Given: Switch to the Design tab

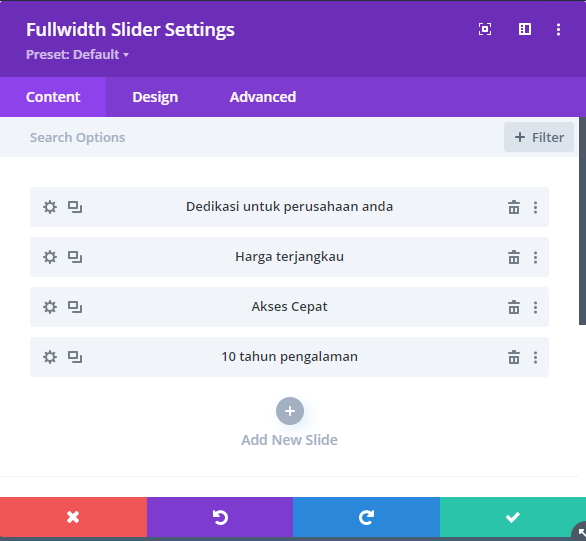Looking at the screenshot, I should 155,97.
